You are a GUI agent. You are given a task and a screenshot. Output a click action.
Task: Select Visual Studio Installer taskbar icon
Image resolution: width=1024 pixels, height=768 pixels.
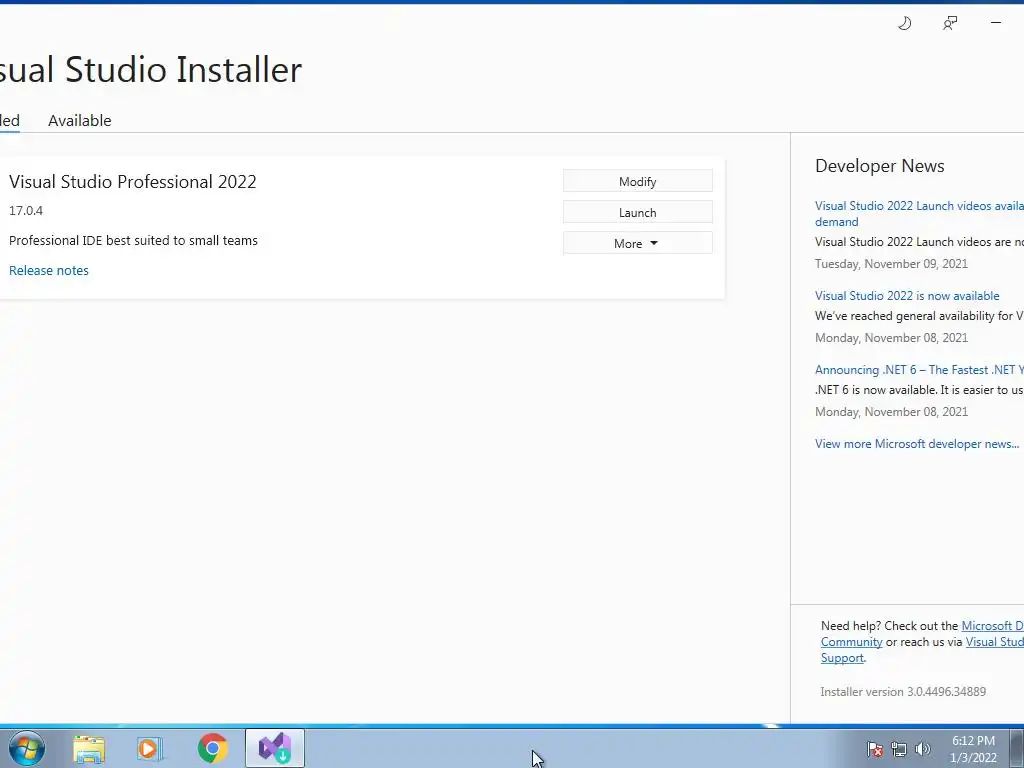275,748
